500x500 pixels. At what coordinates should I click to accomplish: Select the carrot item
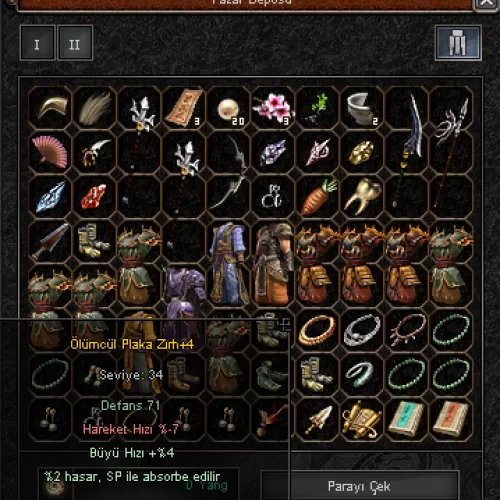click(317, 197)
